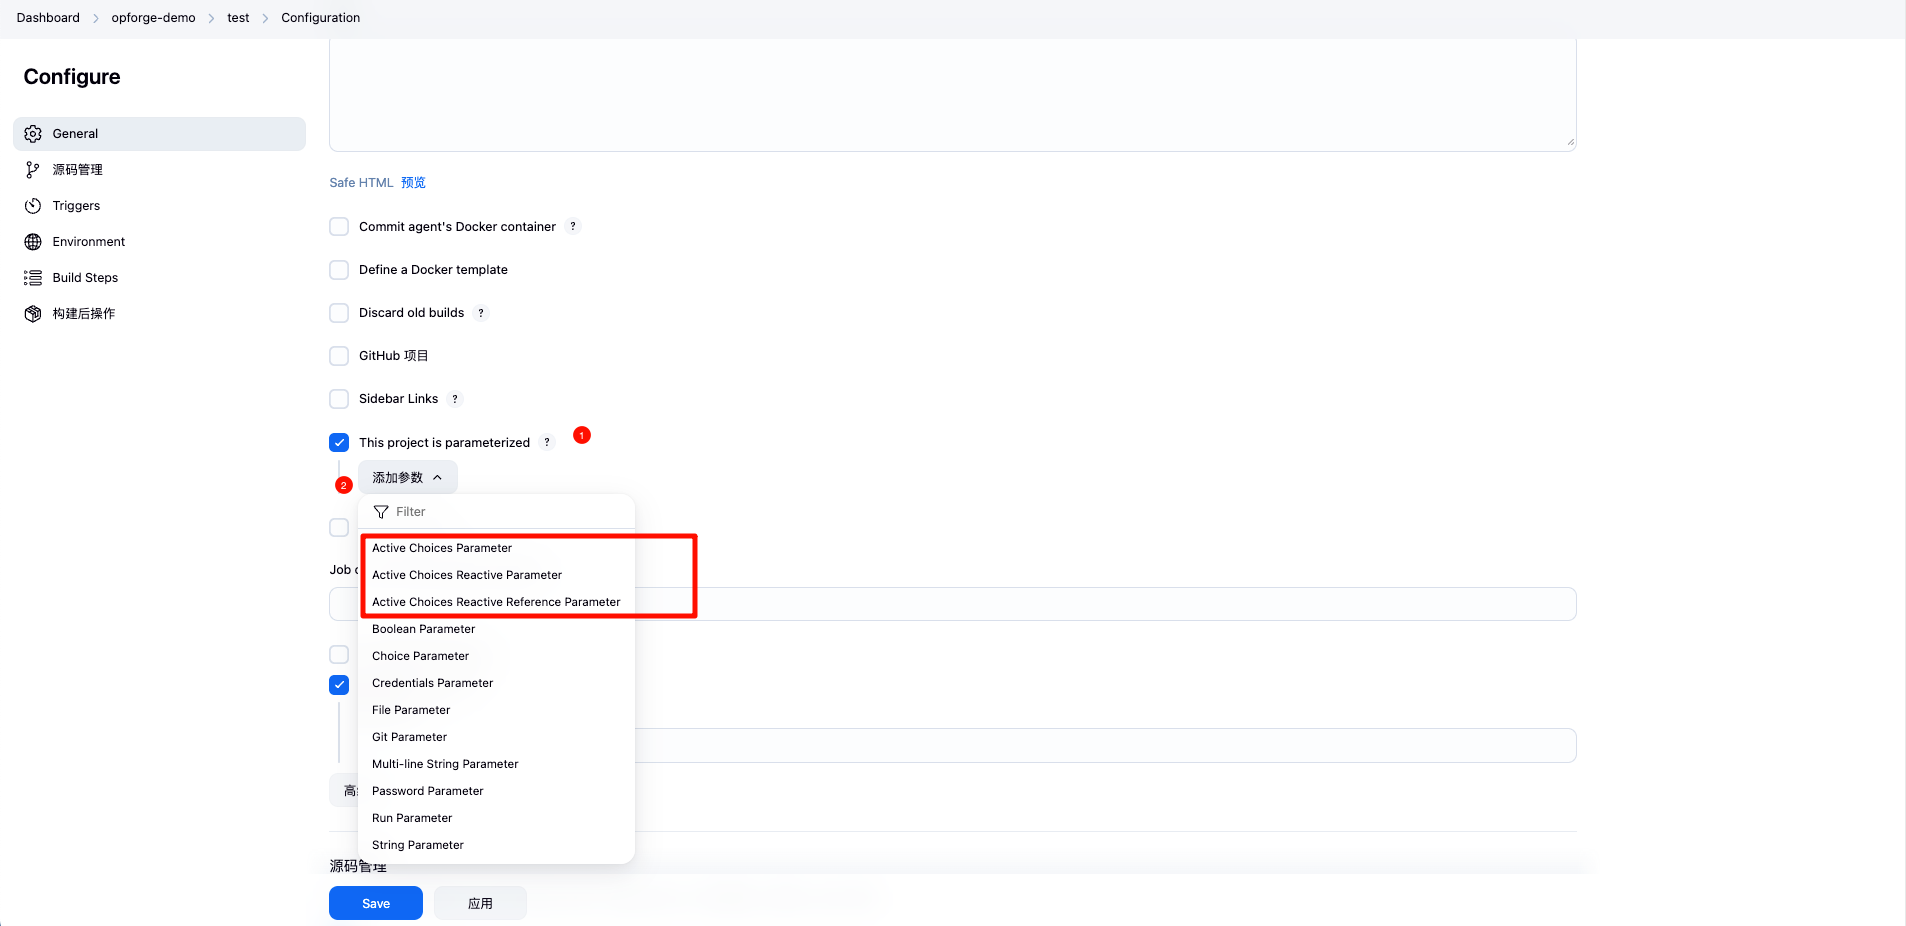Click the Build Steps list icon

pos(33,278)
